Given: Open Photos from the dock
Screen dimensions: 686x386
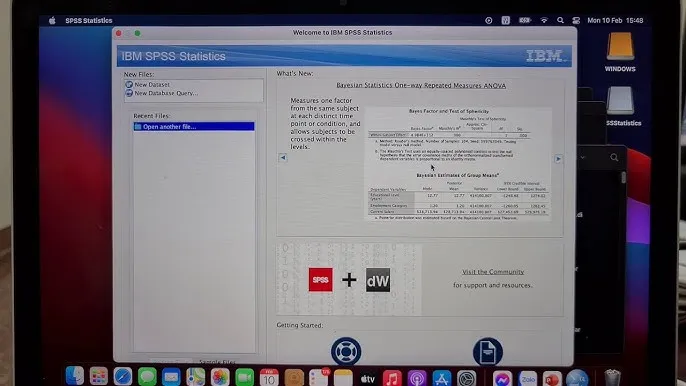Looking at the screenshot, I should [220, 377].
